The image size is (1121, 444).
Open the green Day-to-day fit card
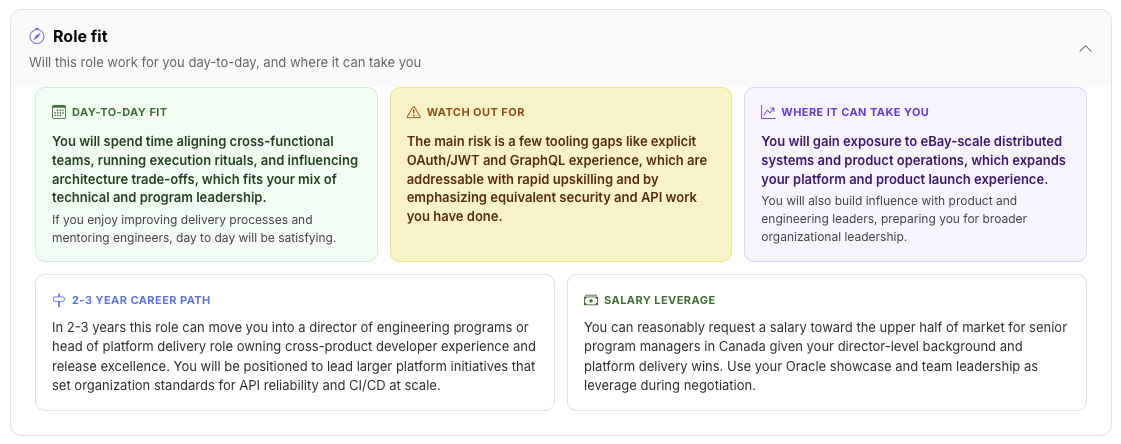click(x=207, y=174)
